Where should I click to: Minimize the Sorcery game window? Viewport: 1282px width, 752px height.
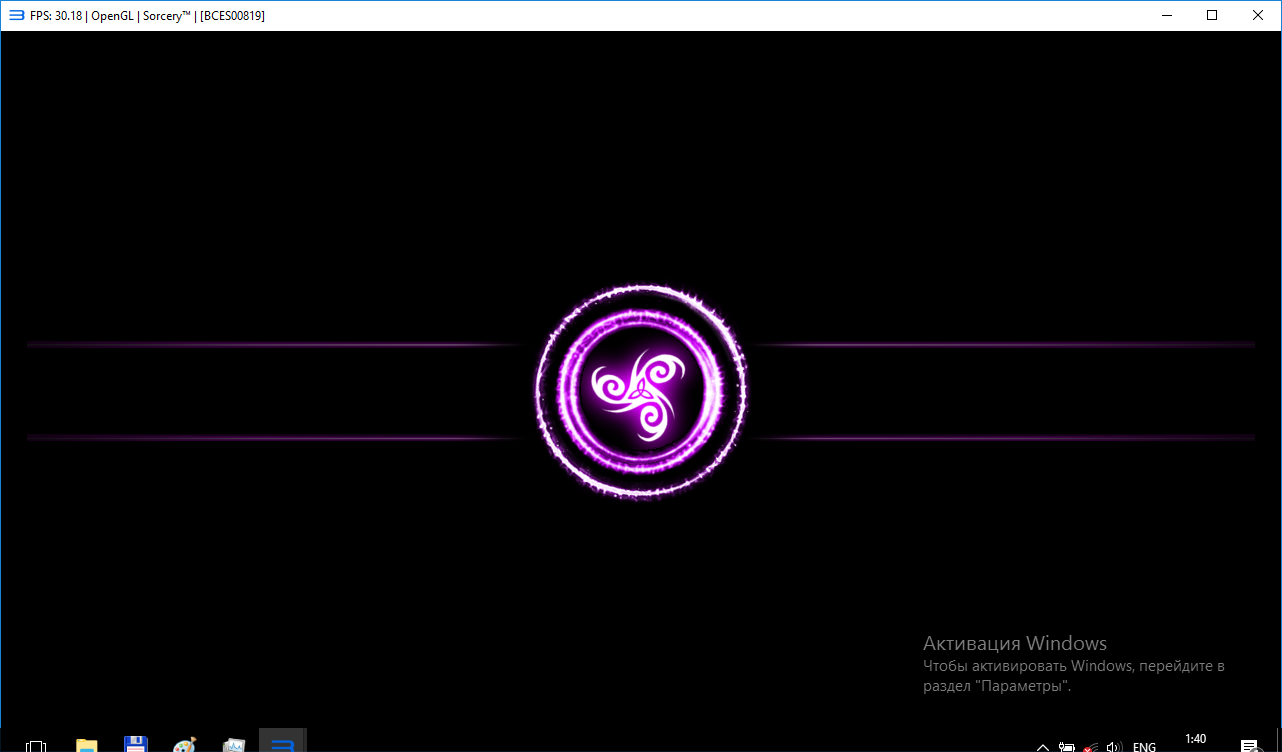(x=1166, y=15)
